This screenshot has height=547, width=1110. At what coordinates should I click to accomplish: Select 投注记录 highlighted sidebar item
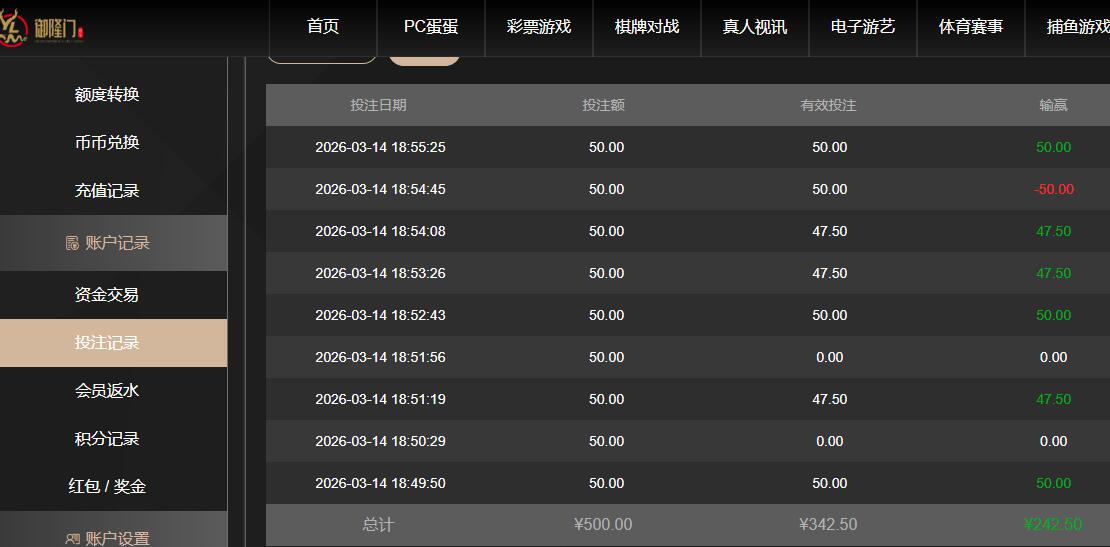(x=107, y=342)
